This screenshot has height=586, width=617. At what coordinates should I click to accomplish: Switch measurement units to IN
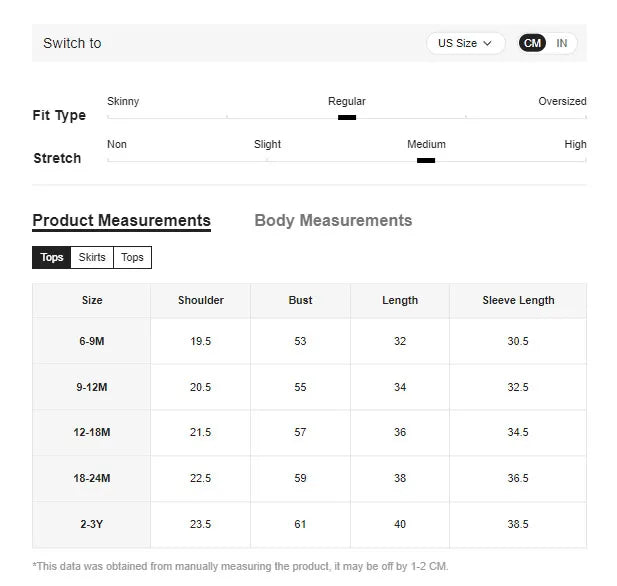point(562,43)
